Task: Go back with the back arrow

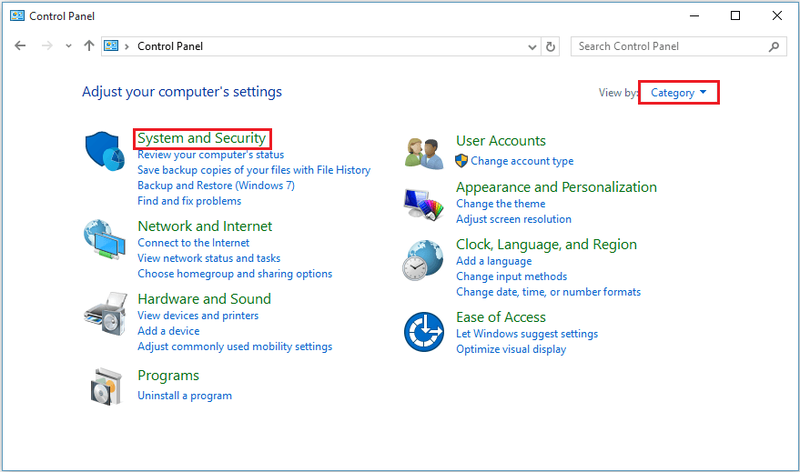Action: 20,46
